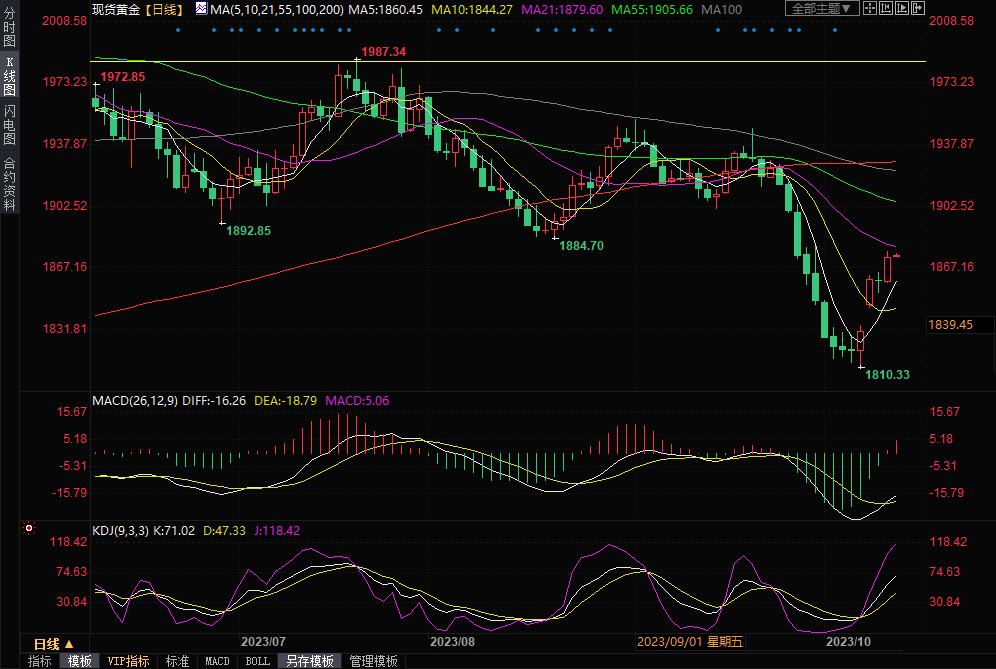
Task: Switch to the 分时图 side tab
Action: click(9, 29)
